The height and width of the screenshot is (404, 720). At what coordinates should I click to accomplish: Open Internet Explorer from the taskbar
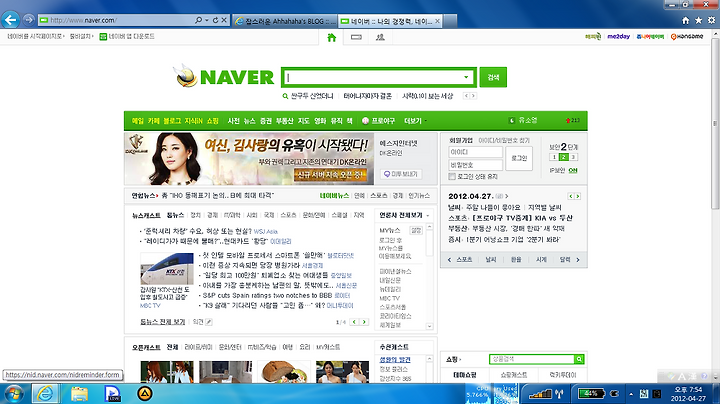click(x=45, y=393)
